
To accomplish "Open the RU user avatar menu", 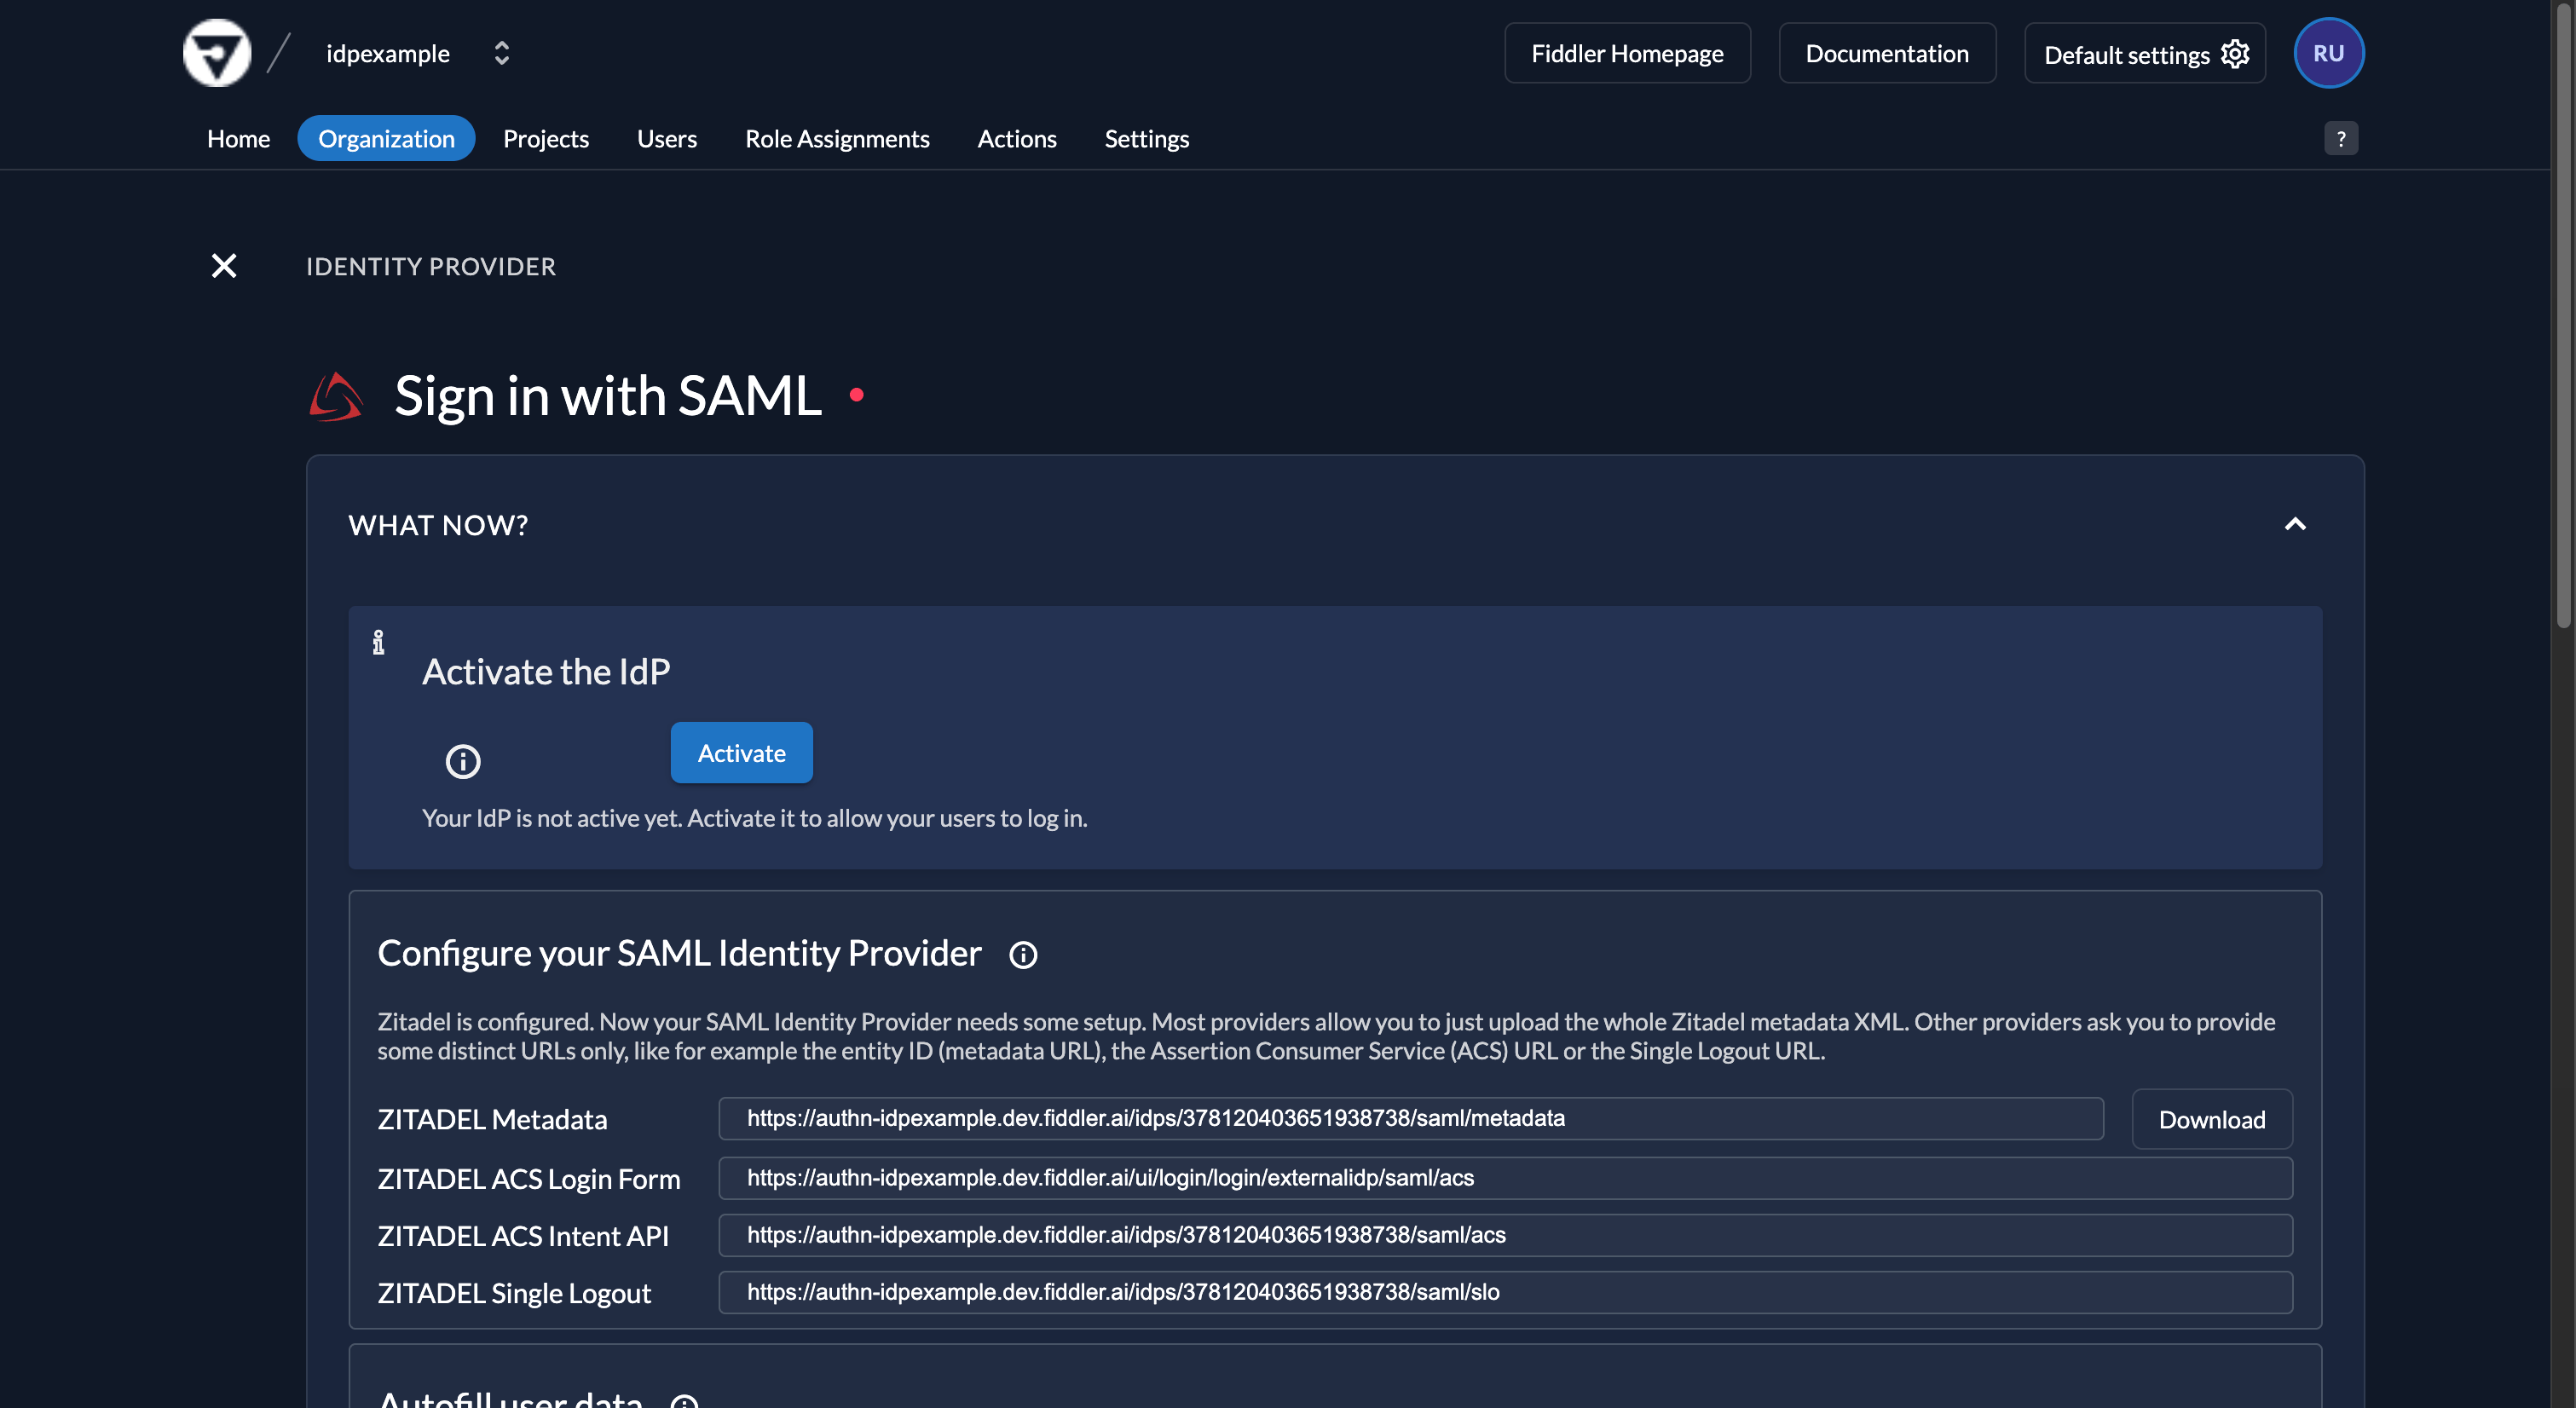I will coord(2329,53).
